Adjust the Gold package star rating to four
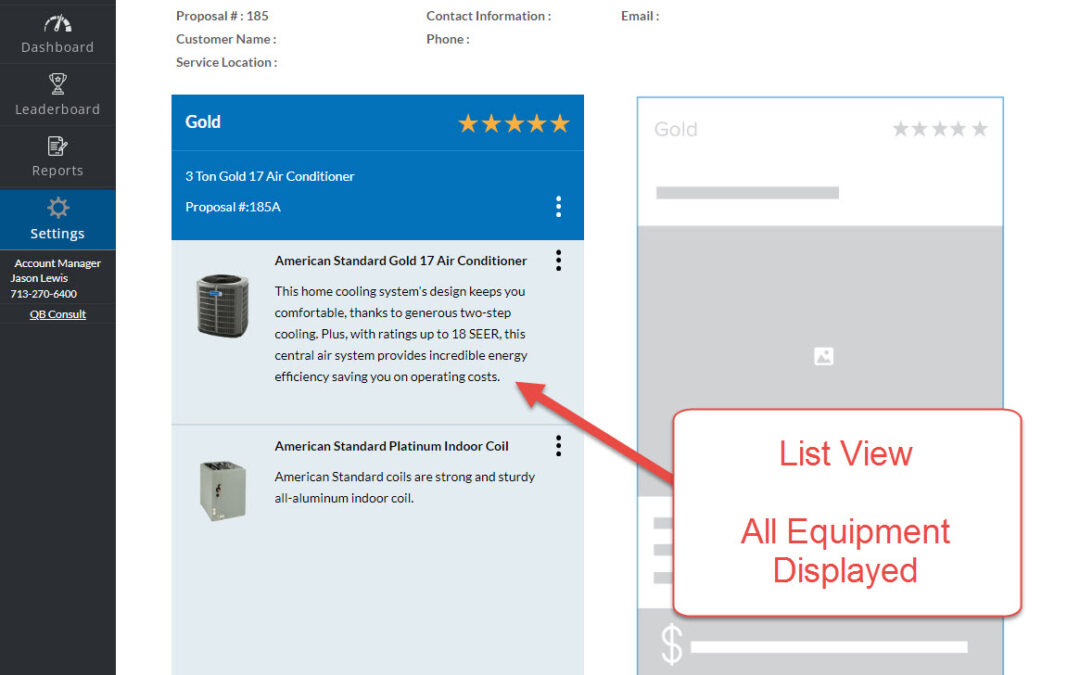 (x=536, y=124)
